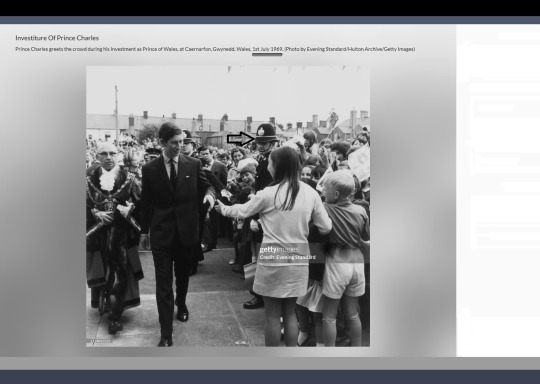Click the '1st July 1969' date in caption
540x384 pixels.
[x=267, y=49]
